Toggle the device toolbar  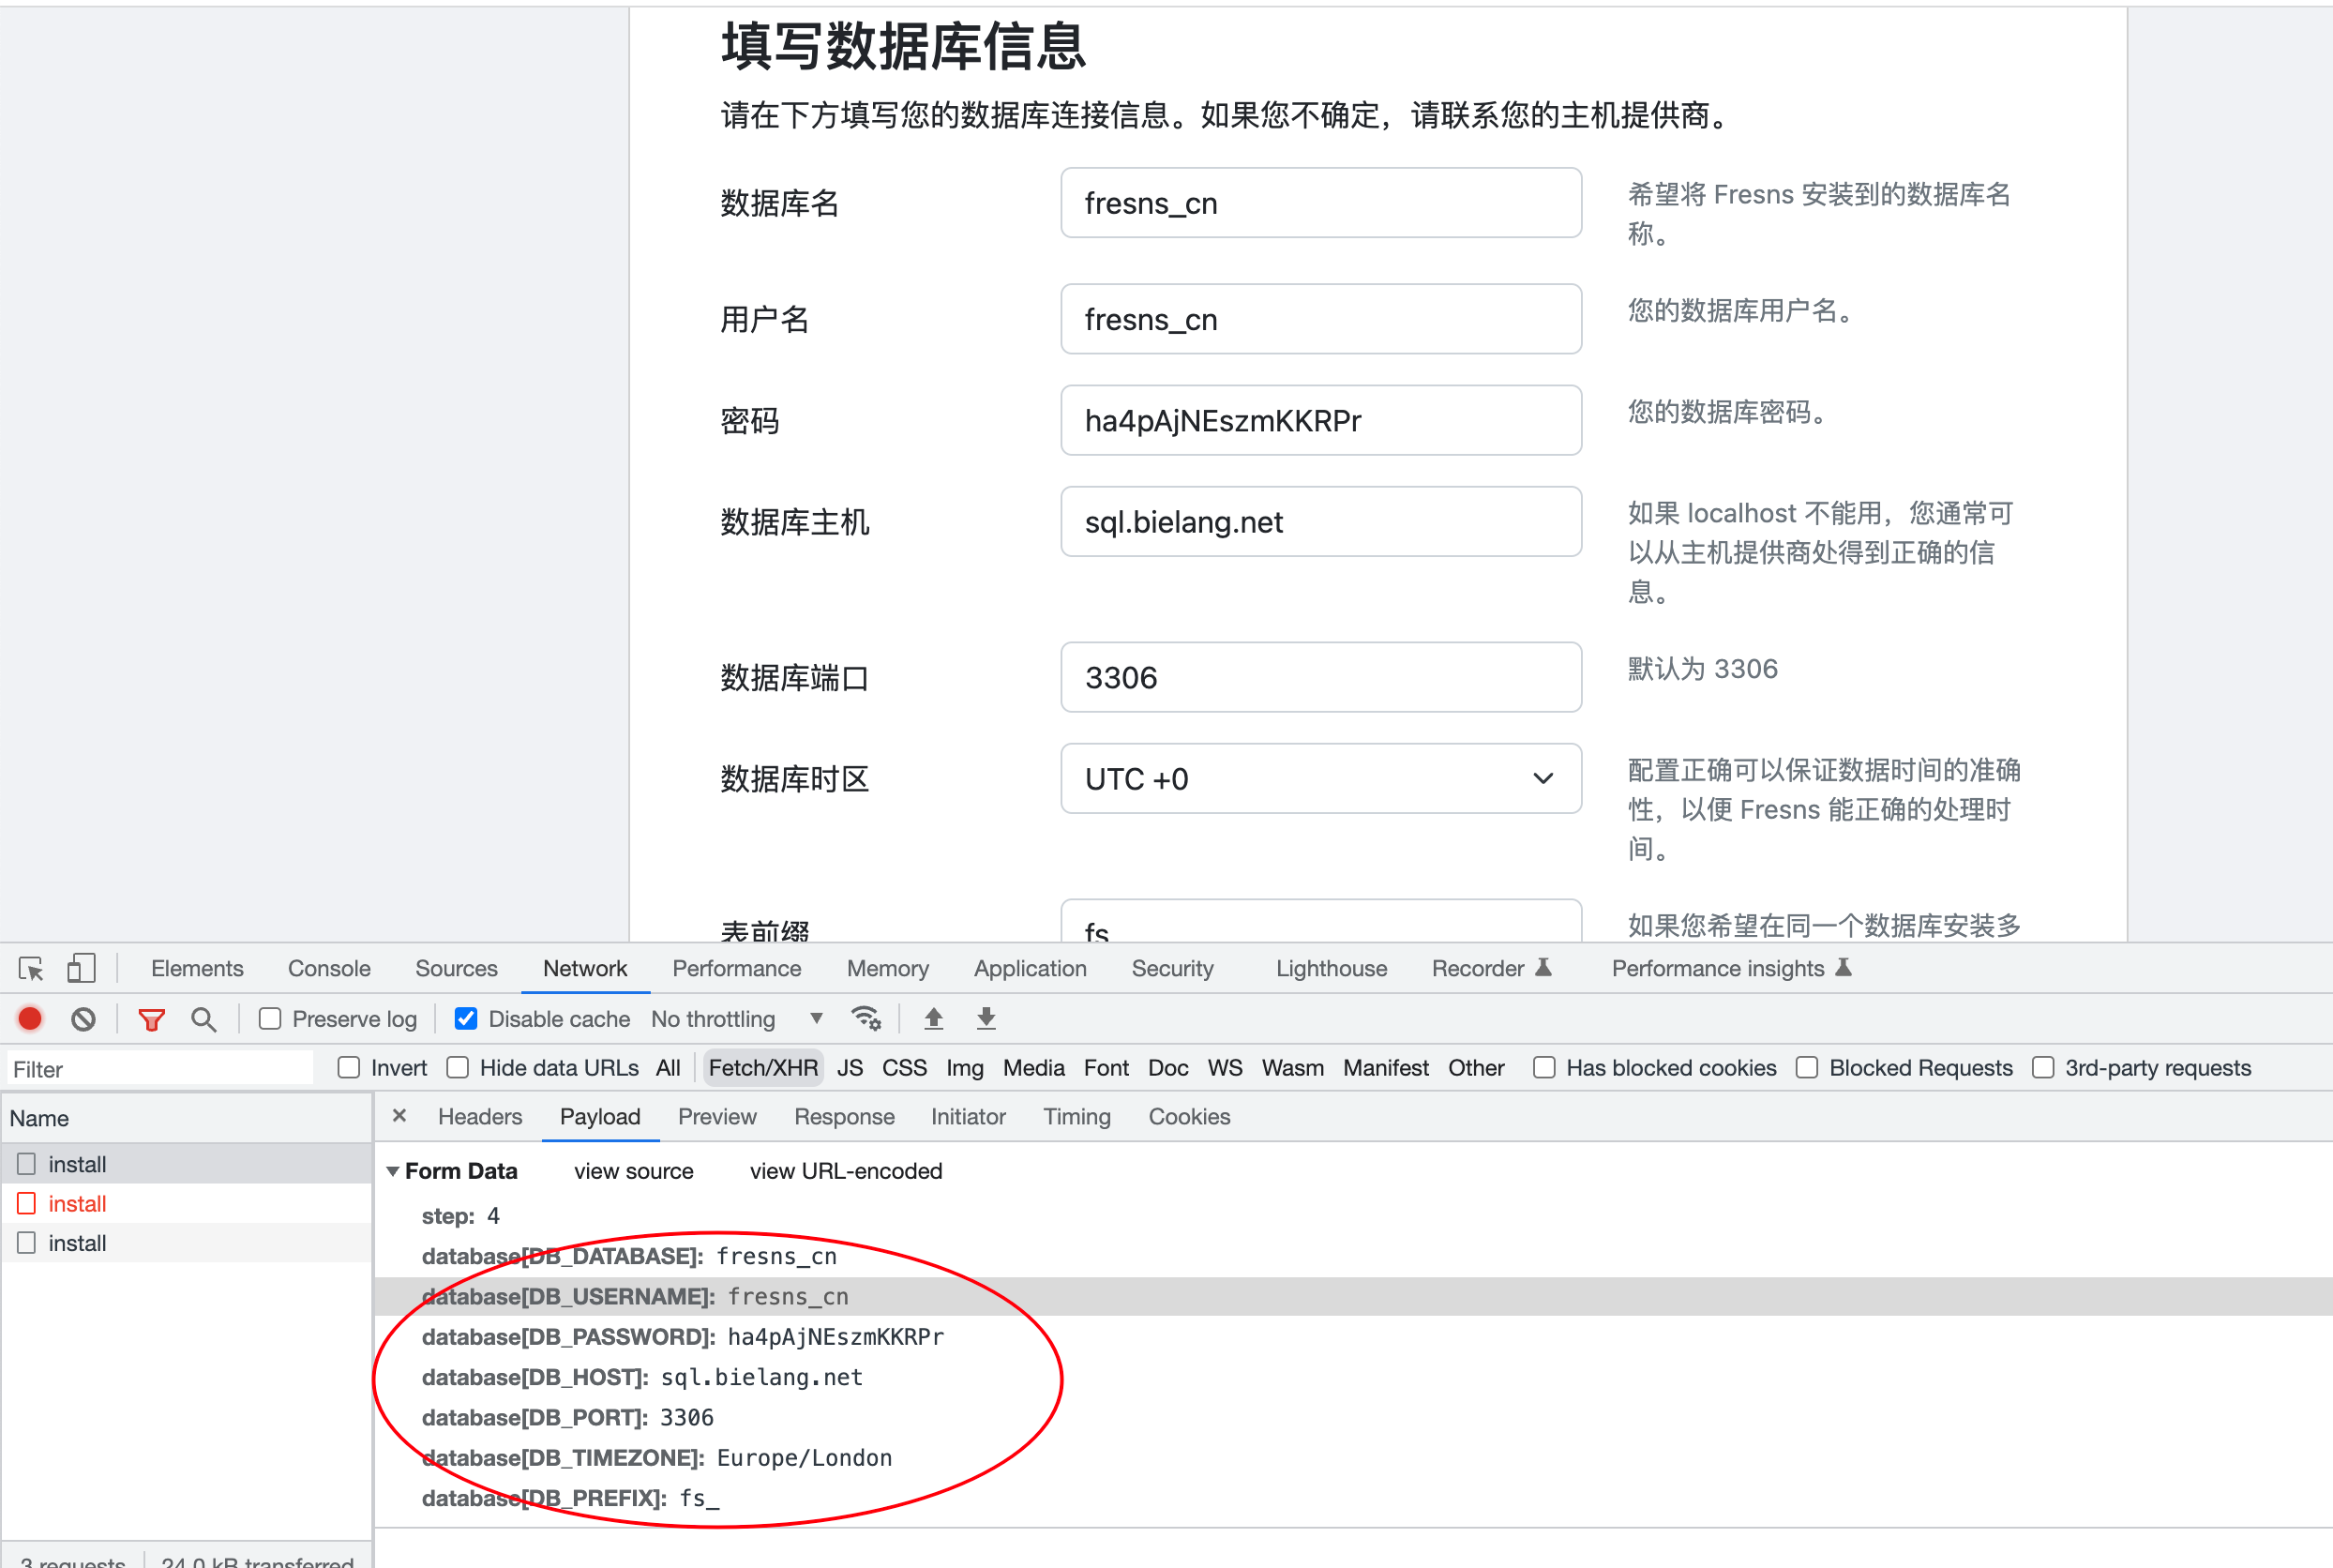pyautogui.click(x=81, y=967)
